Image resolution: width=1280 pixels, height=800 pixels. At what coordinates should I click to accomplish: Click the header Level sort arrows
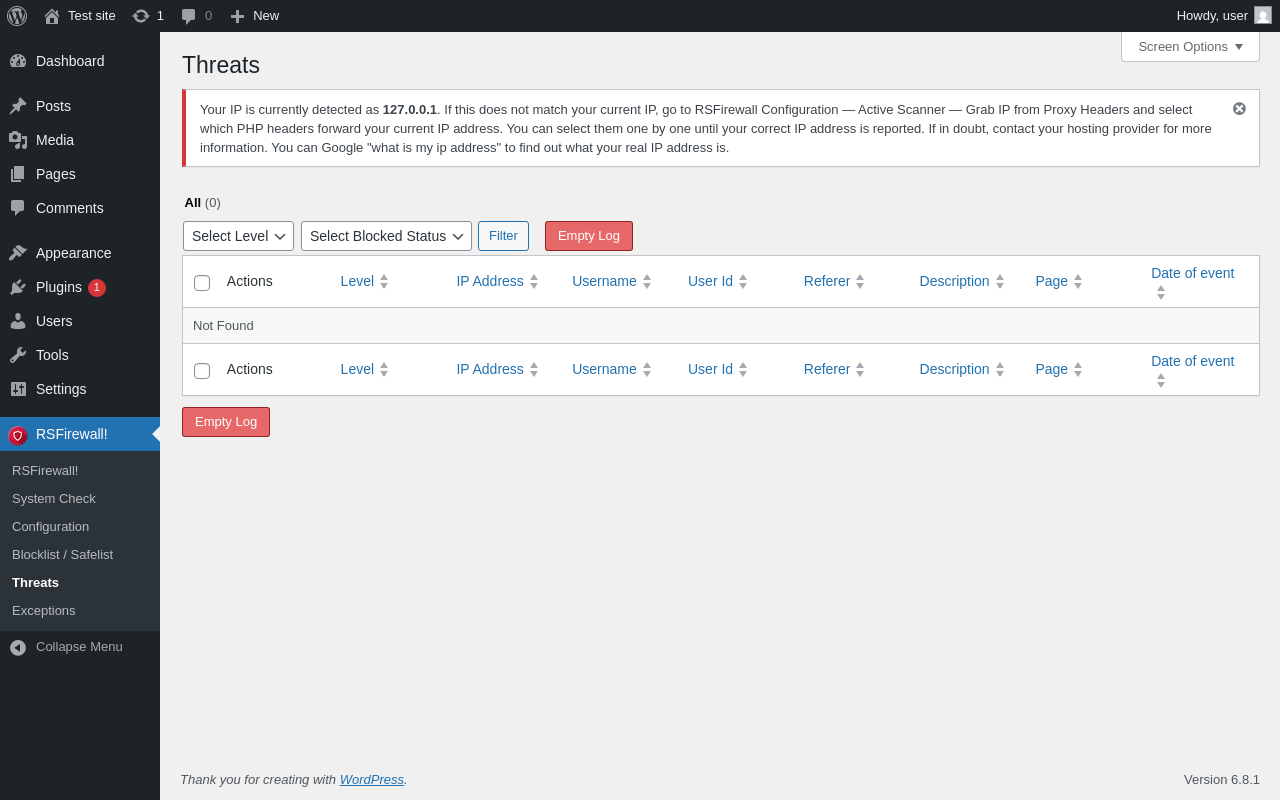click(384, 282)
